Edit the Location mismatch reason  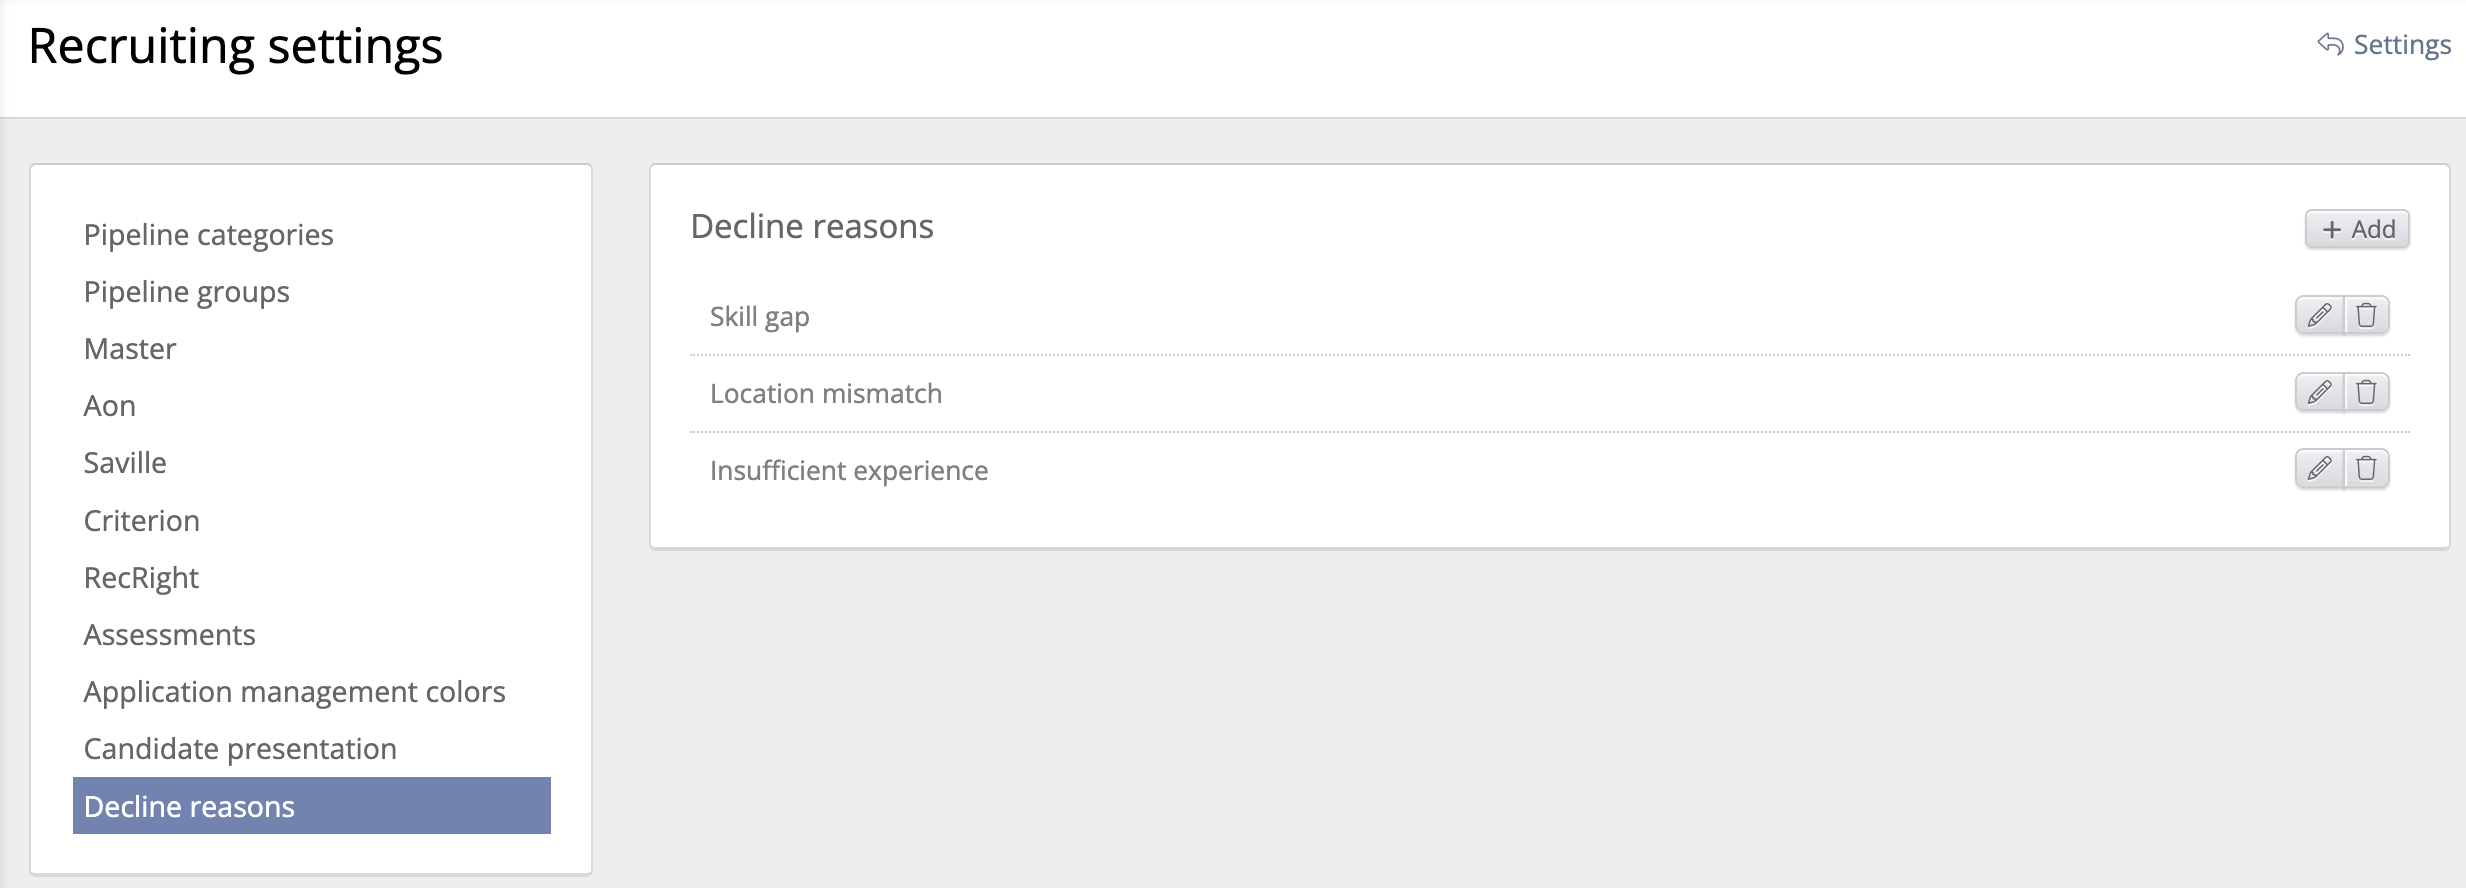pyautogui.click(x=2319, y=392)
